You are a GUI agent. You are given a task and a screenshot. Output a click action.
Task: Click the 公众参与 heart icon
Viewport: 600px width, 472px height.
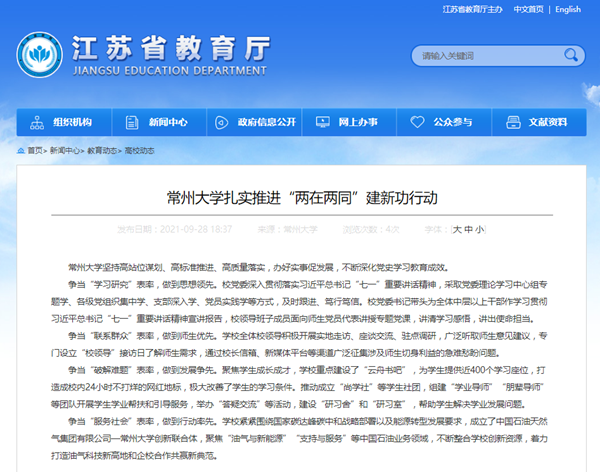417,122
